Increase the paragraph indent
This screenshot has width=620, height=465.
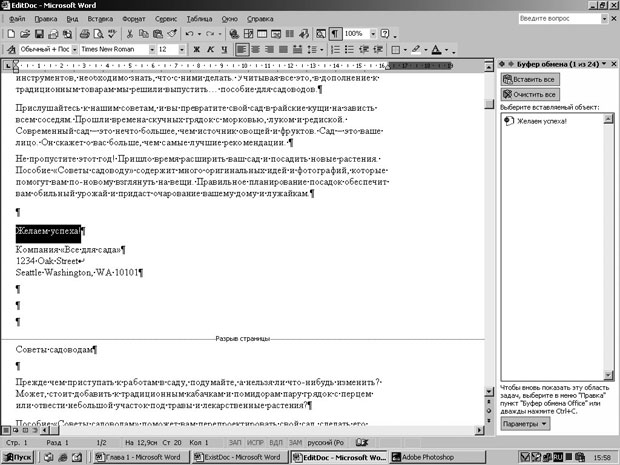click(378, 49)
